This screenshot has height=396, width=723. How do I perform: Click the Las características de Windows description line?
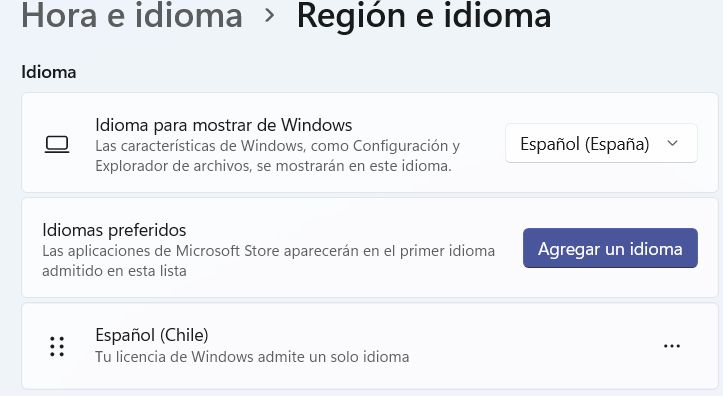[278, 146]
